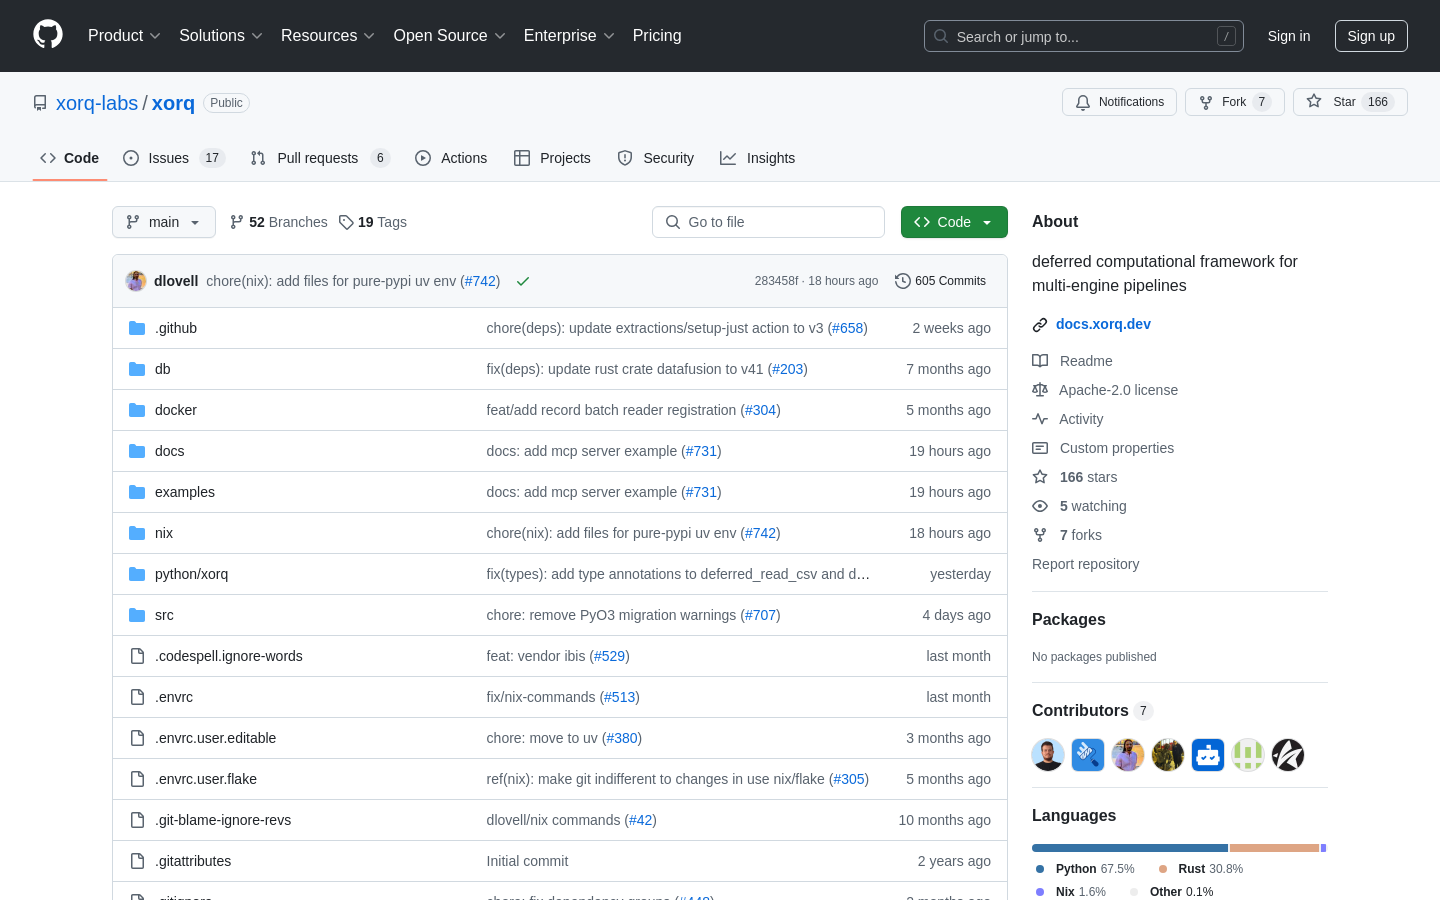Open docs.xorq.dev website link
Screen dimensions: 1440x900
coord(1103,324)
